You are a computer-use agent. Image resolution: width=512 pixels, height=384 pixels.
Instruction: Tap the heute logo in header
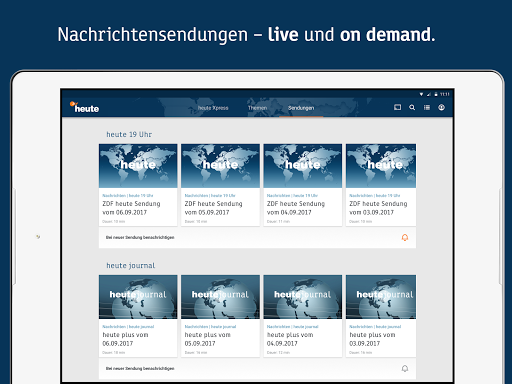coord(84,107)
